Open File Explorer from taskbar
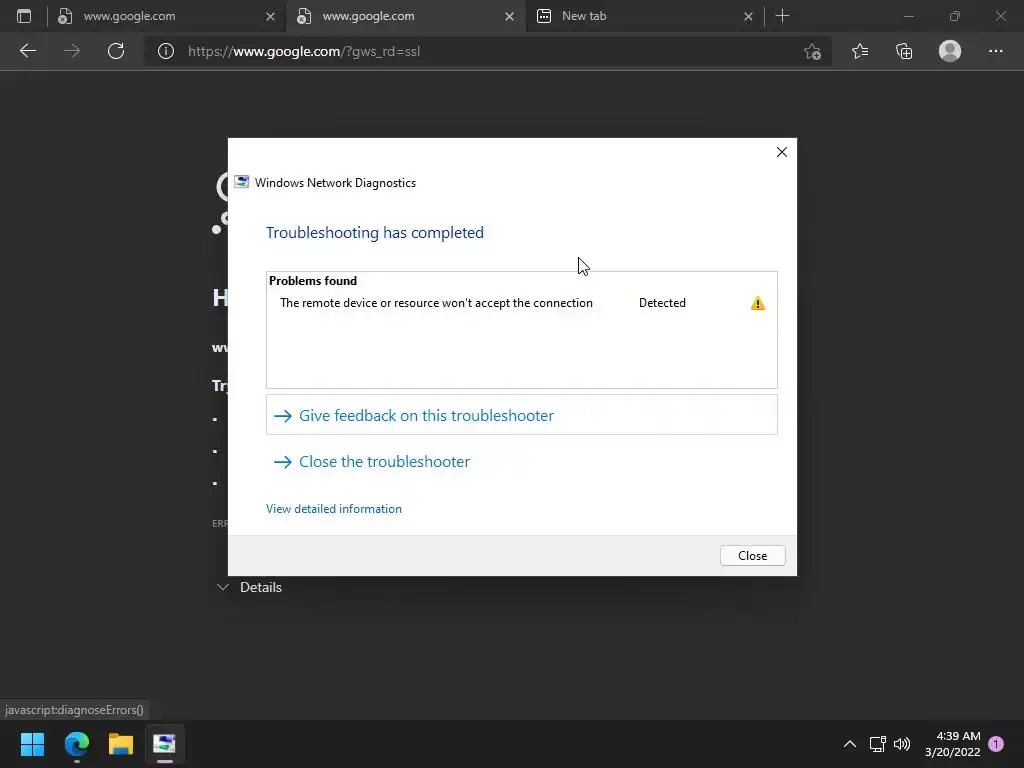The height and width of the screenshot is (768, 1024). click(x=121, y=744)
